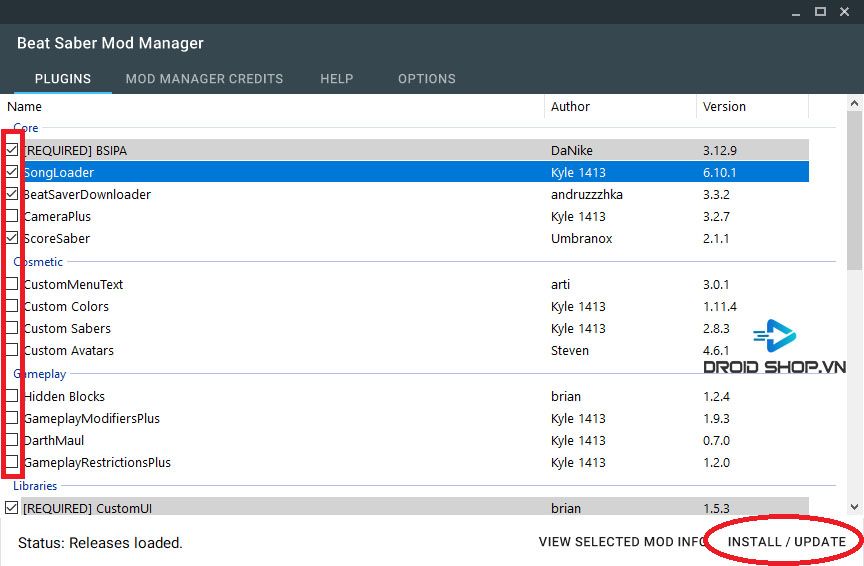Select the Hidden Blocks row name

point(64,396)
